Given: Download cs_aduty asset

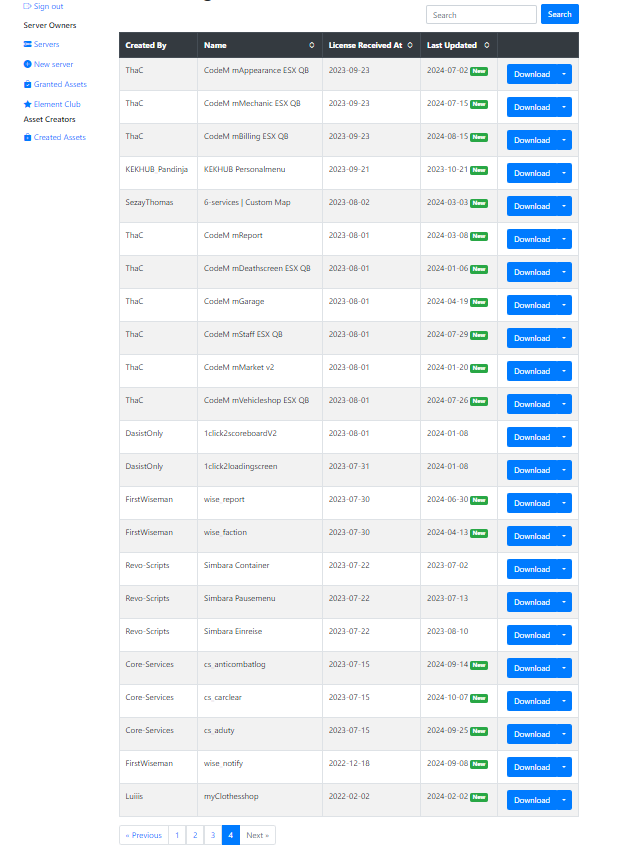Looking at the screenshot, I should 531,734.
